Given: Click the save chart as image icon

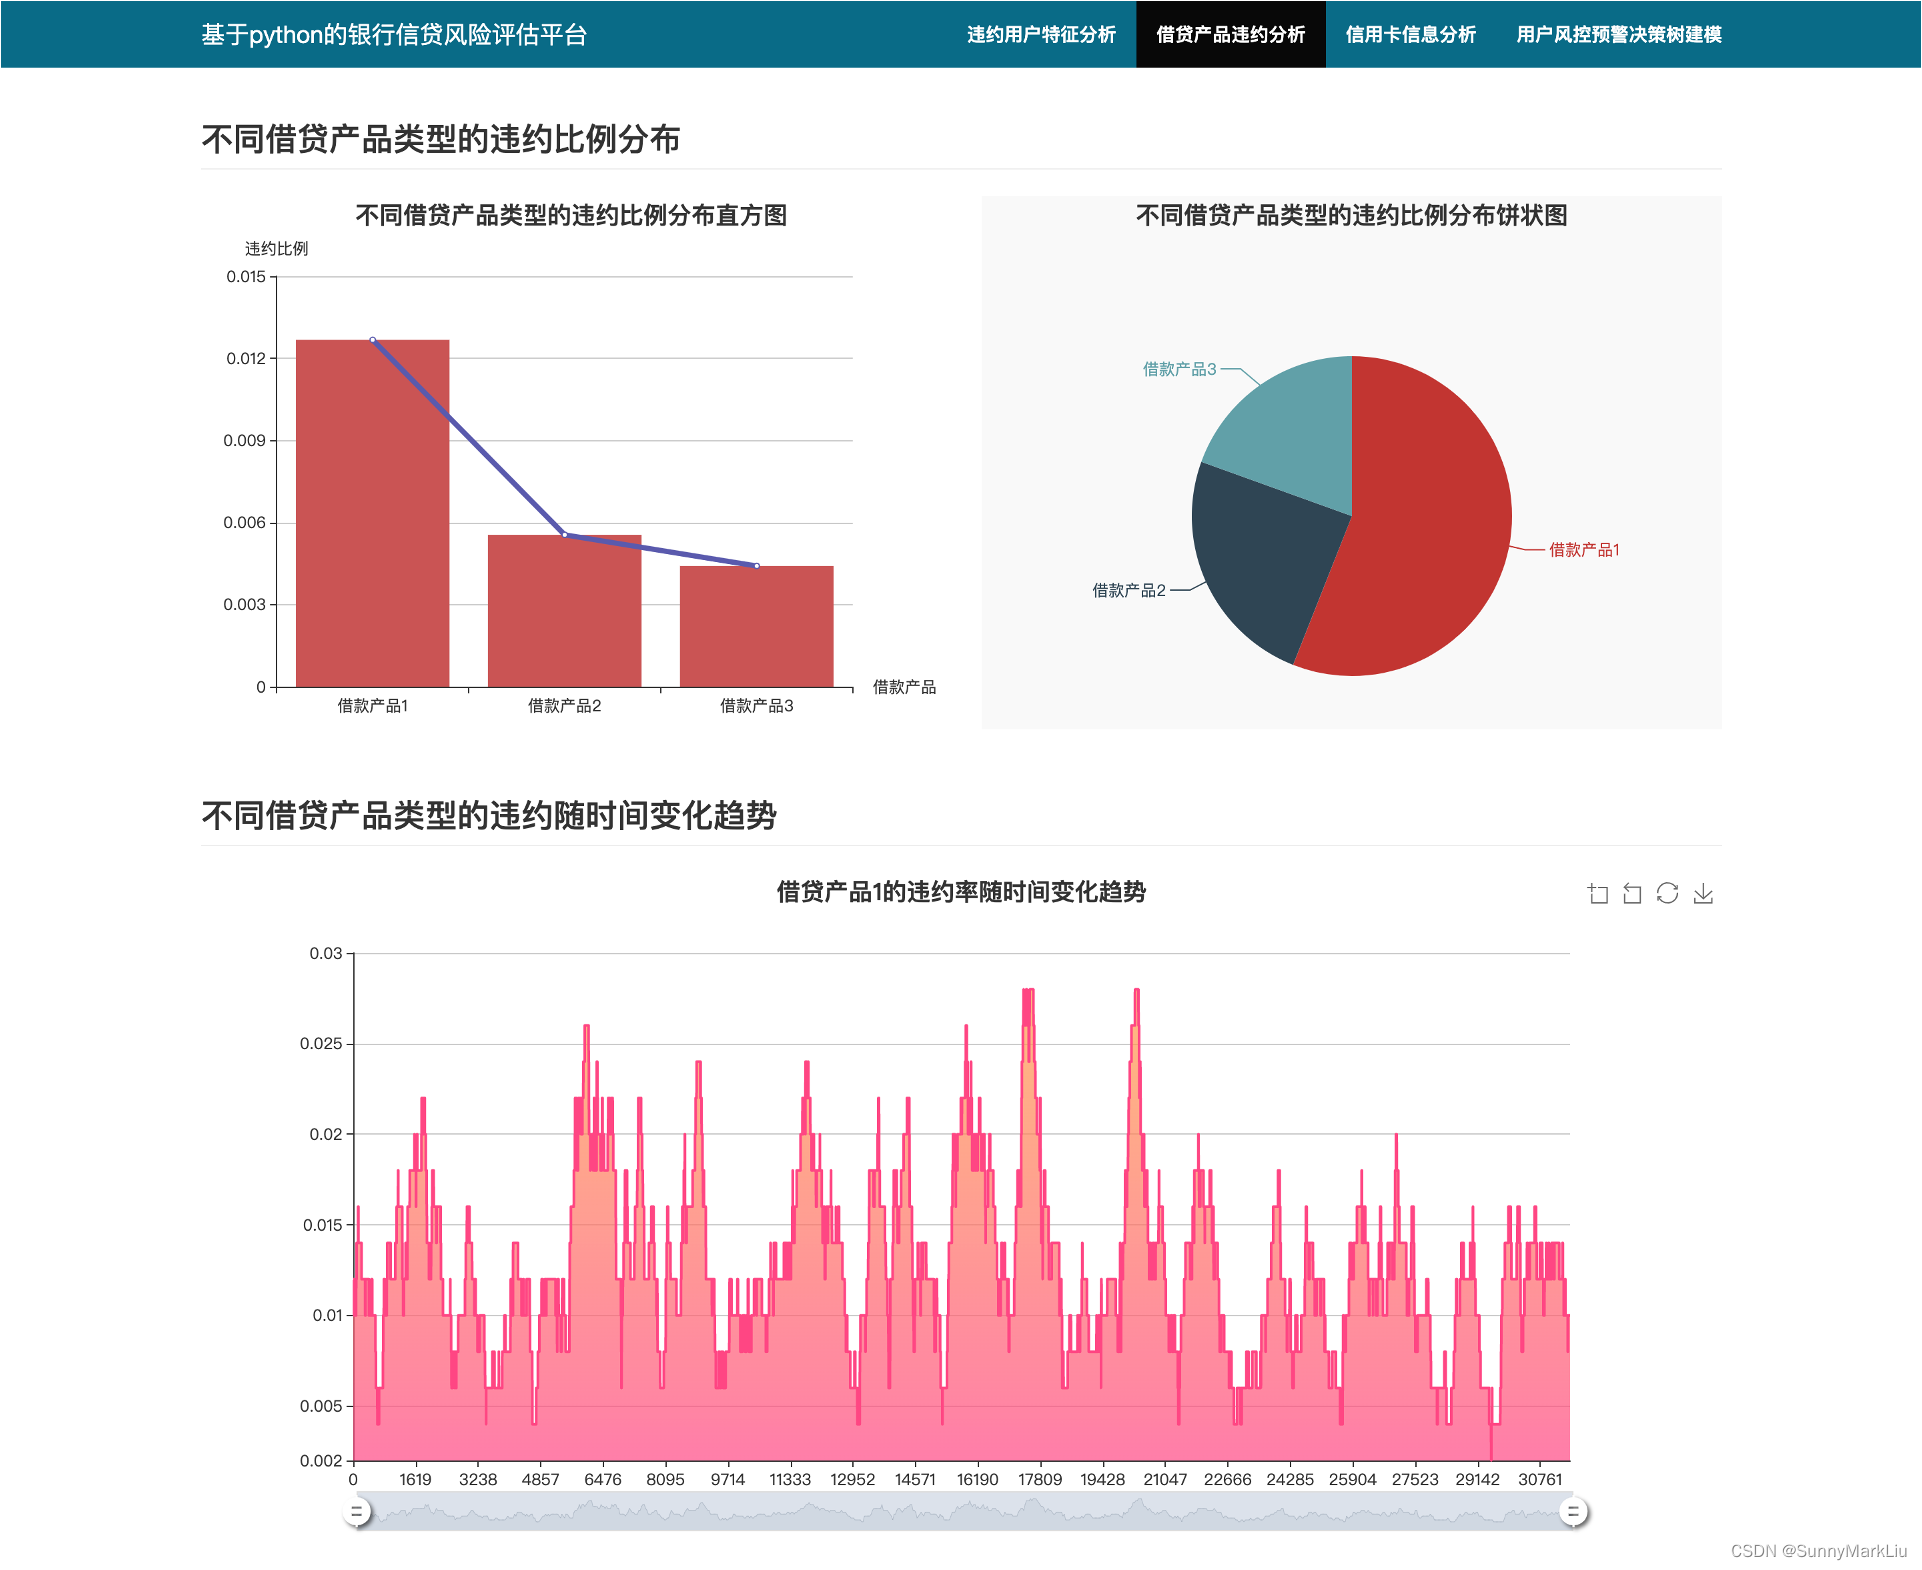Looking at the screenshot, I should (x=1703, y=894).
